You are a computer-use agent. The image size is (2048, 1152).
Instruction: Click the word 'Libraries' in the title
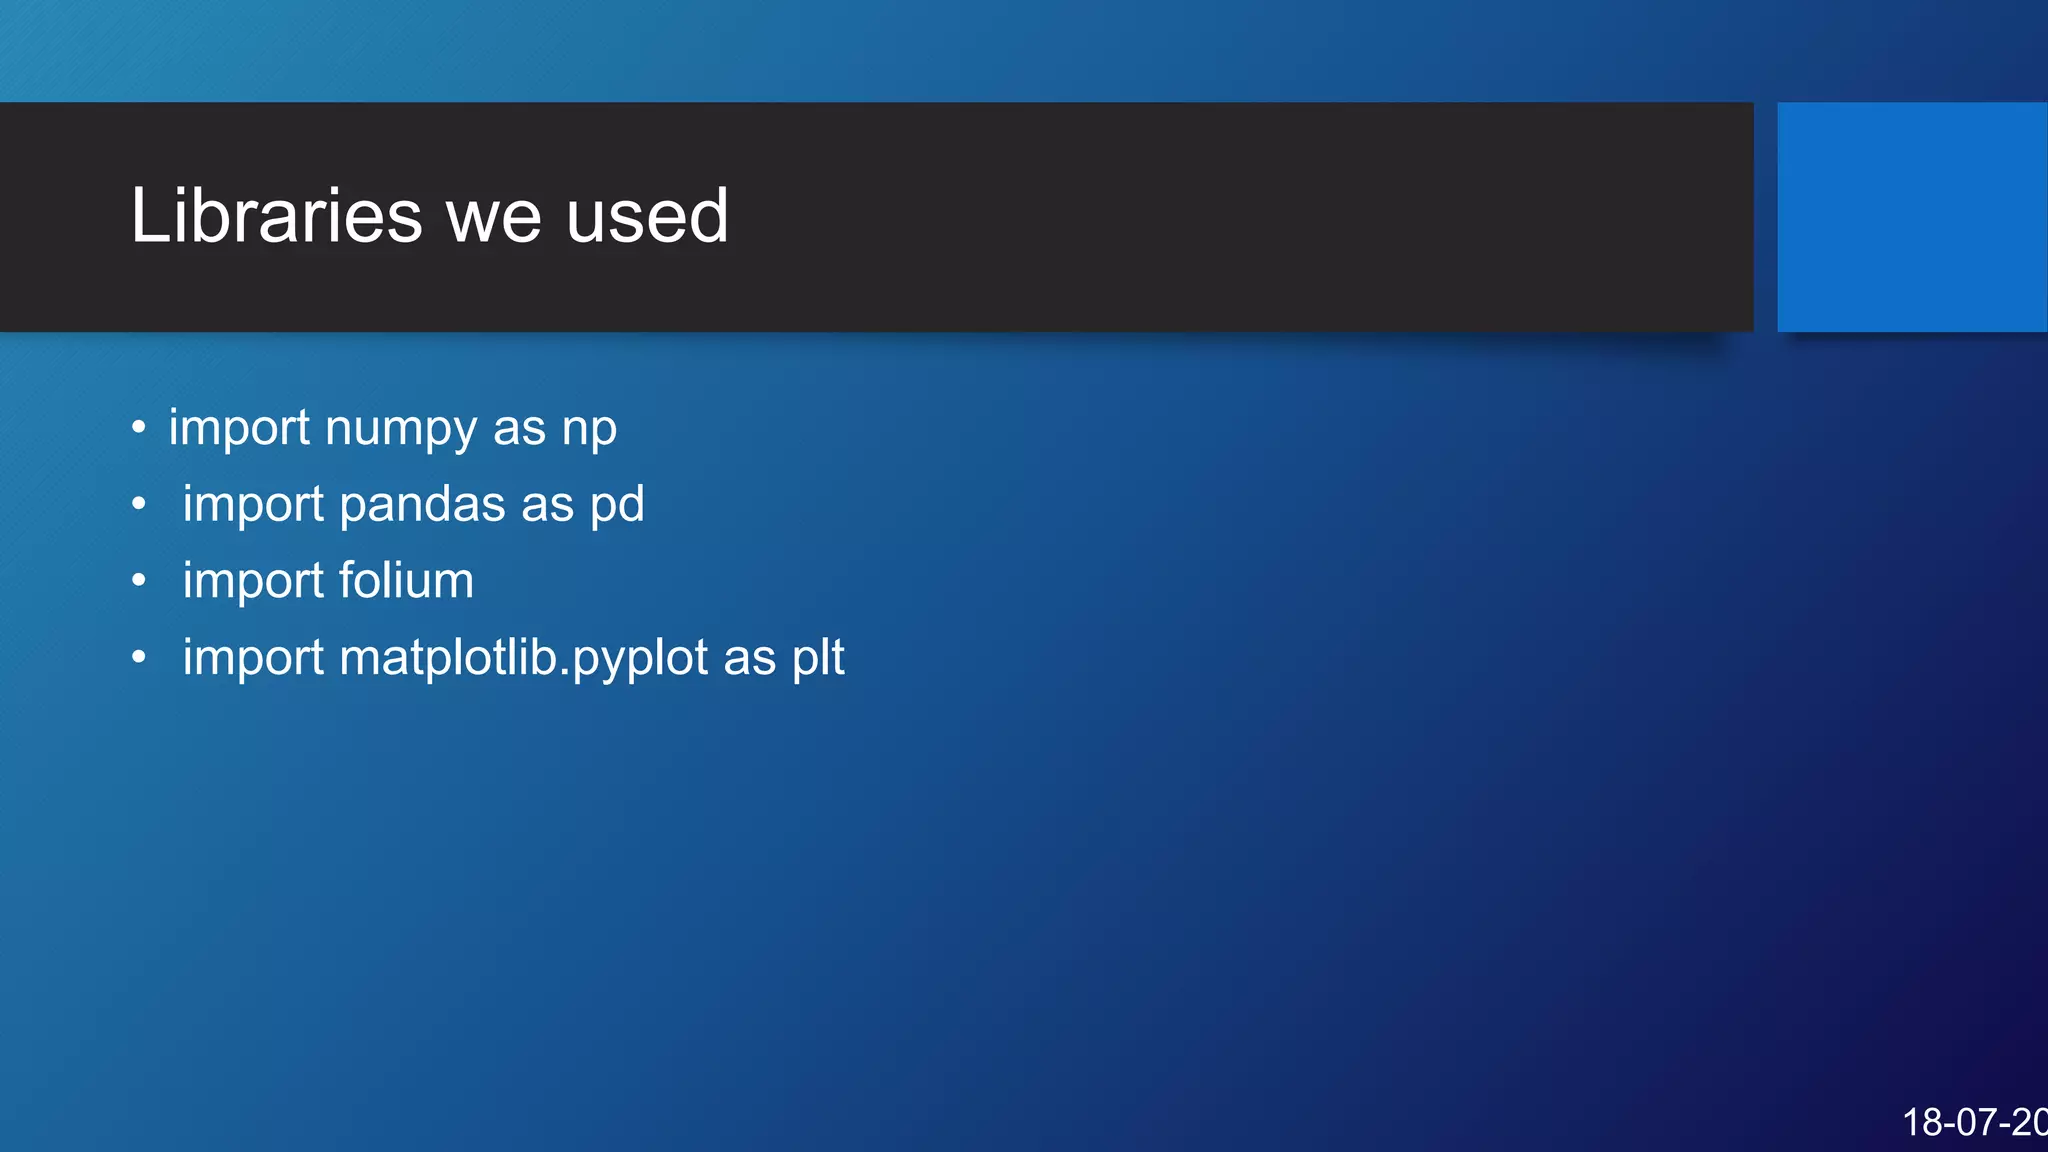click(277, 216)
